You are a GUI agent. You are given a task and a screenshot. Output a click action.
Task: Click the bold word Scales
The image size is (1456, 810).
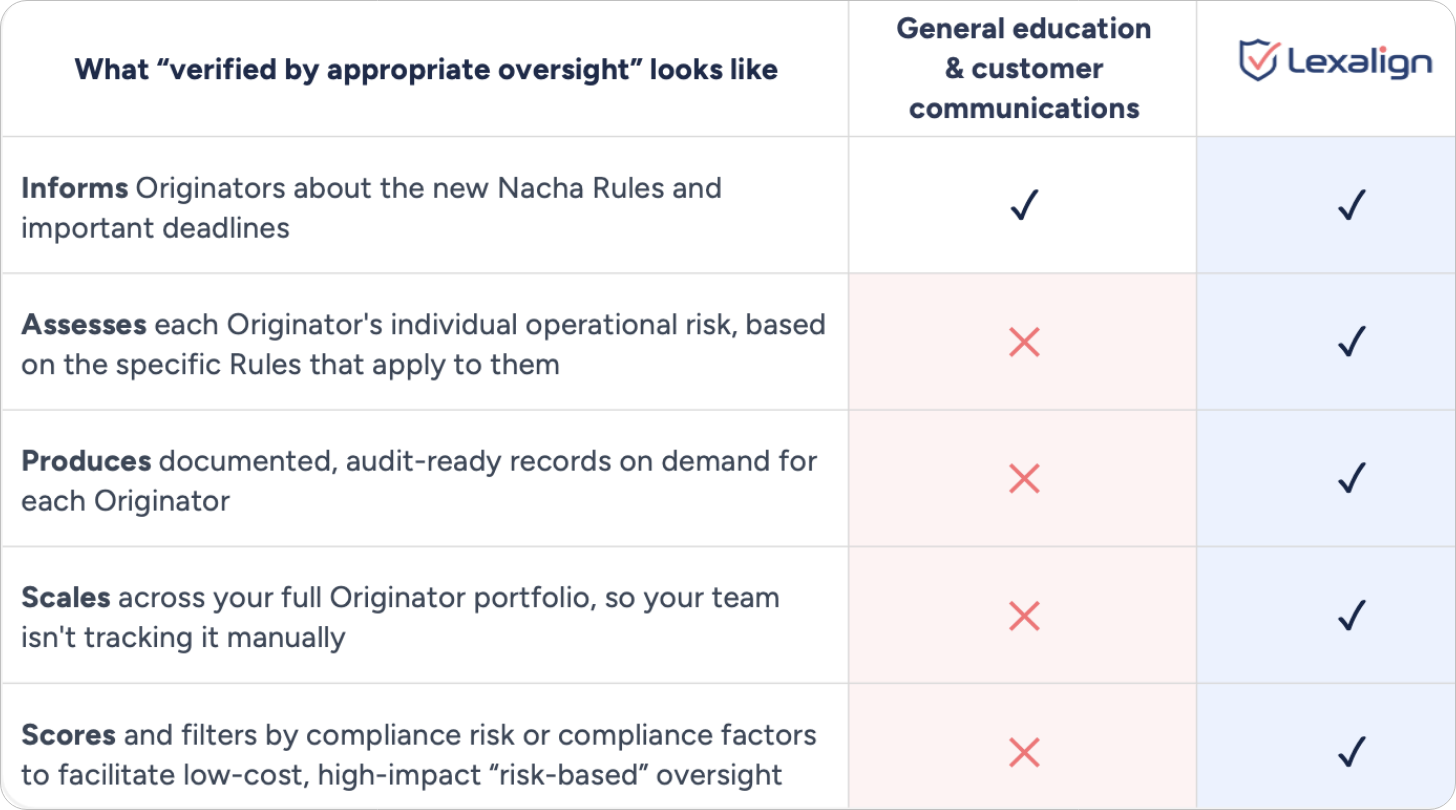66,598
